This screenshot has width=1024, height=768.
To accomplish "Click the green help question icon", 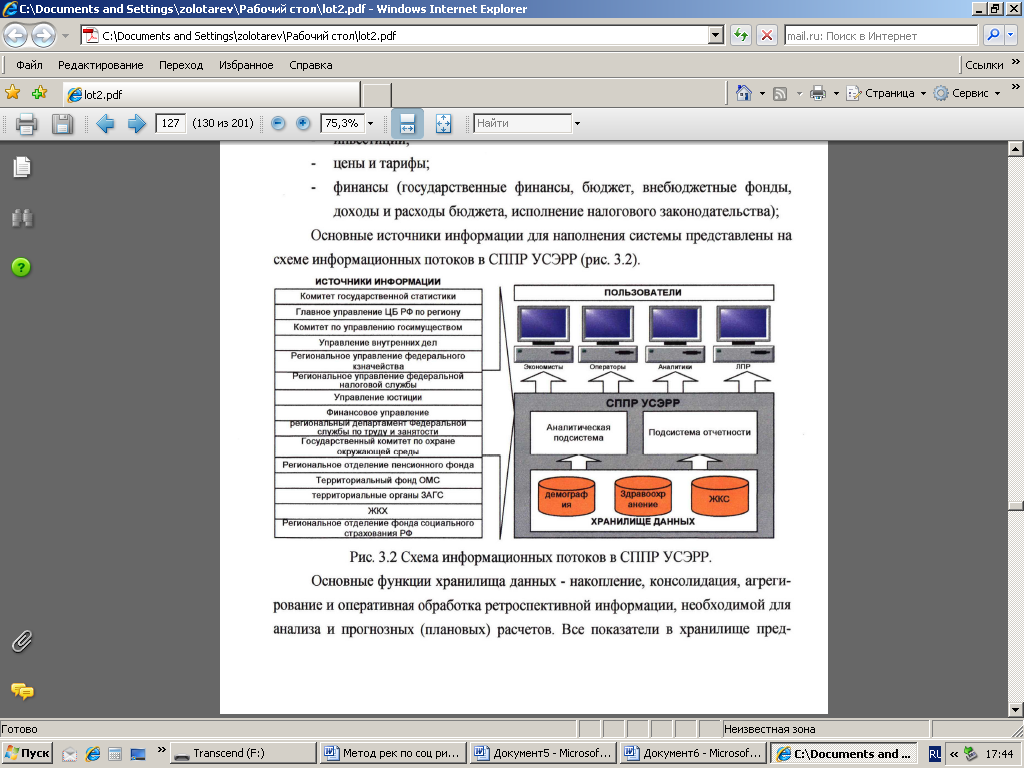I will [21, 267].
